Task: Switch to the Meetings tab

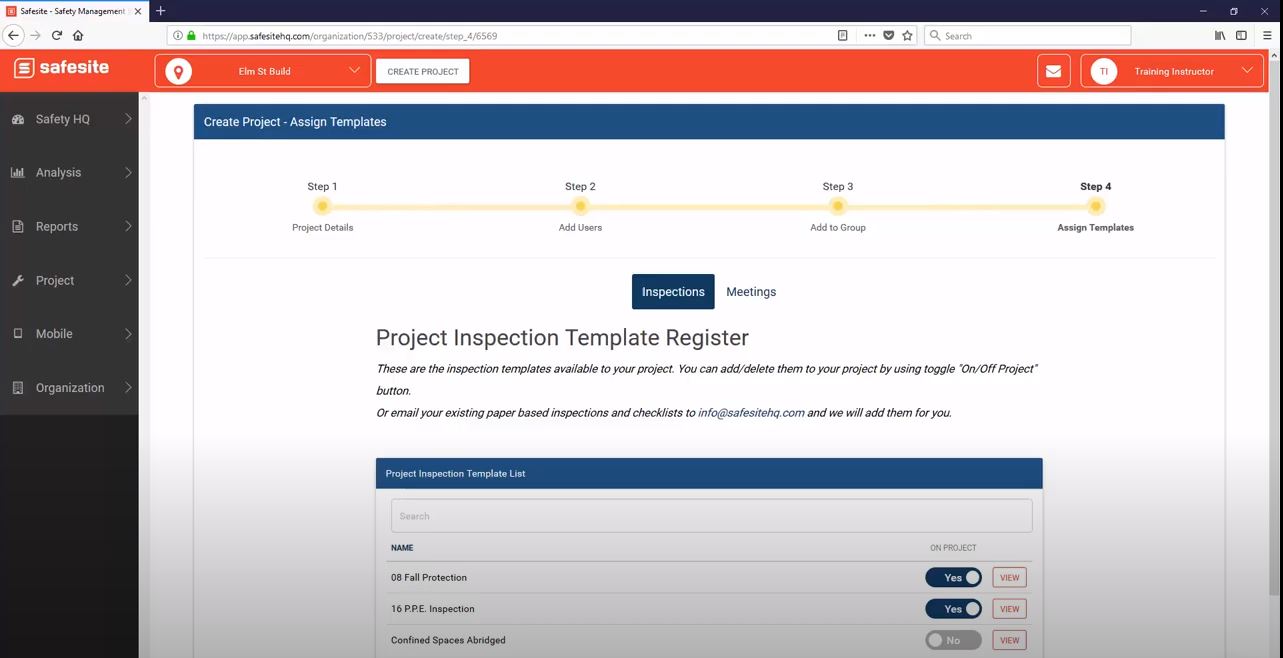Action: tap(751, 292)
